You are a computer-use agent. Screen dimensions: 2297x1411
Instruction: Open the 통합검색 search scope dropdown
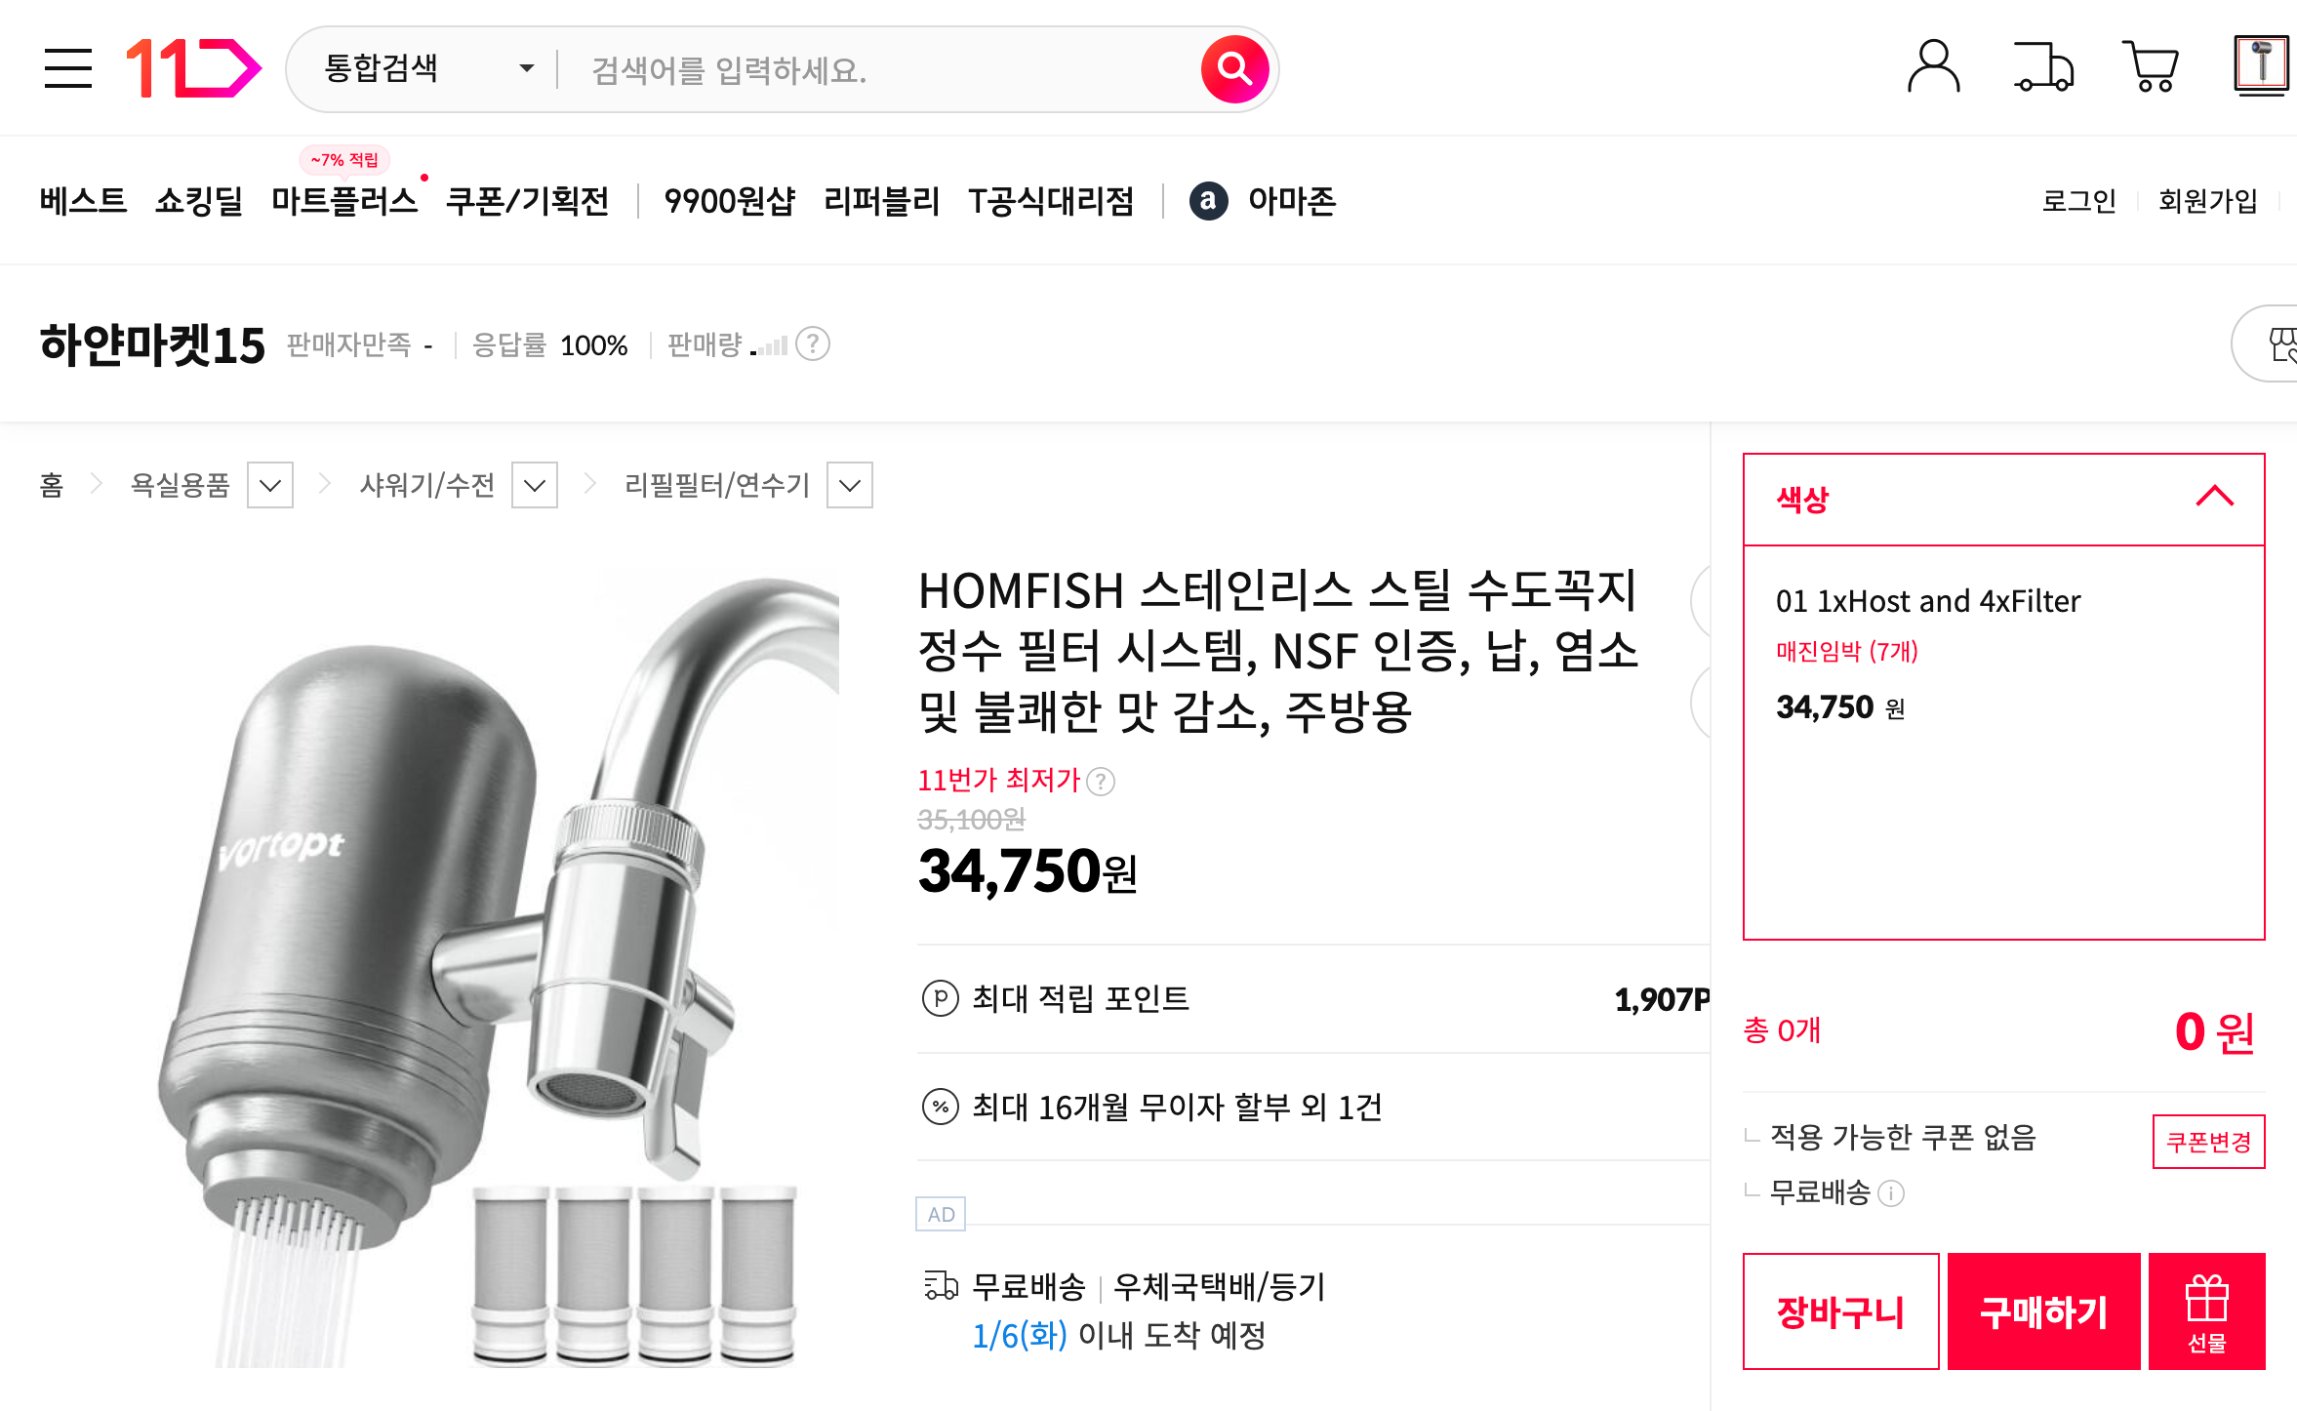coord(420,67)
